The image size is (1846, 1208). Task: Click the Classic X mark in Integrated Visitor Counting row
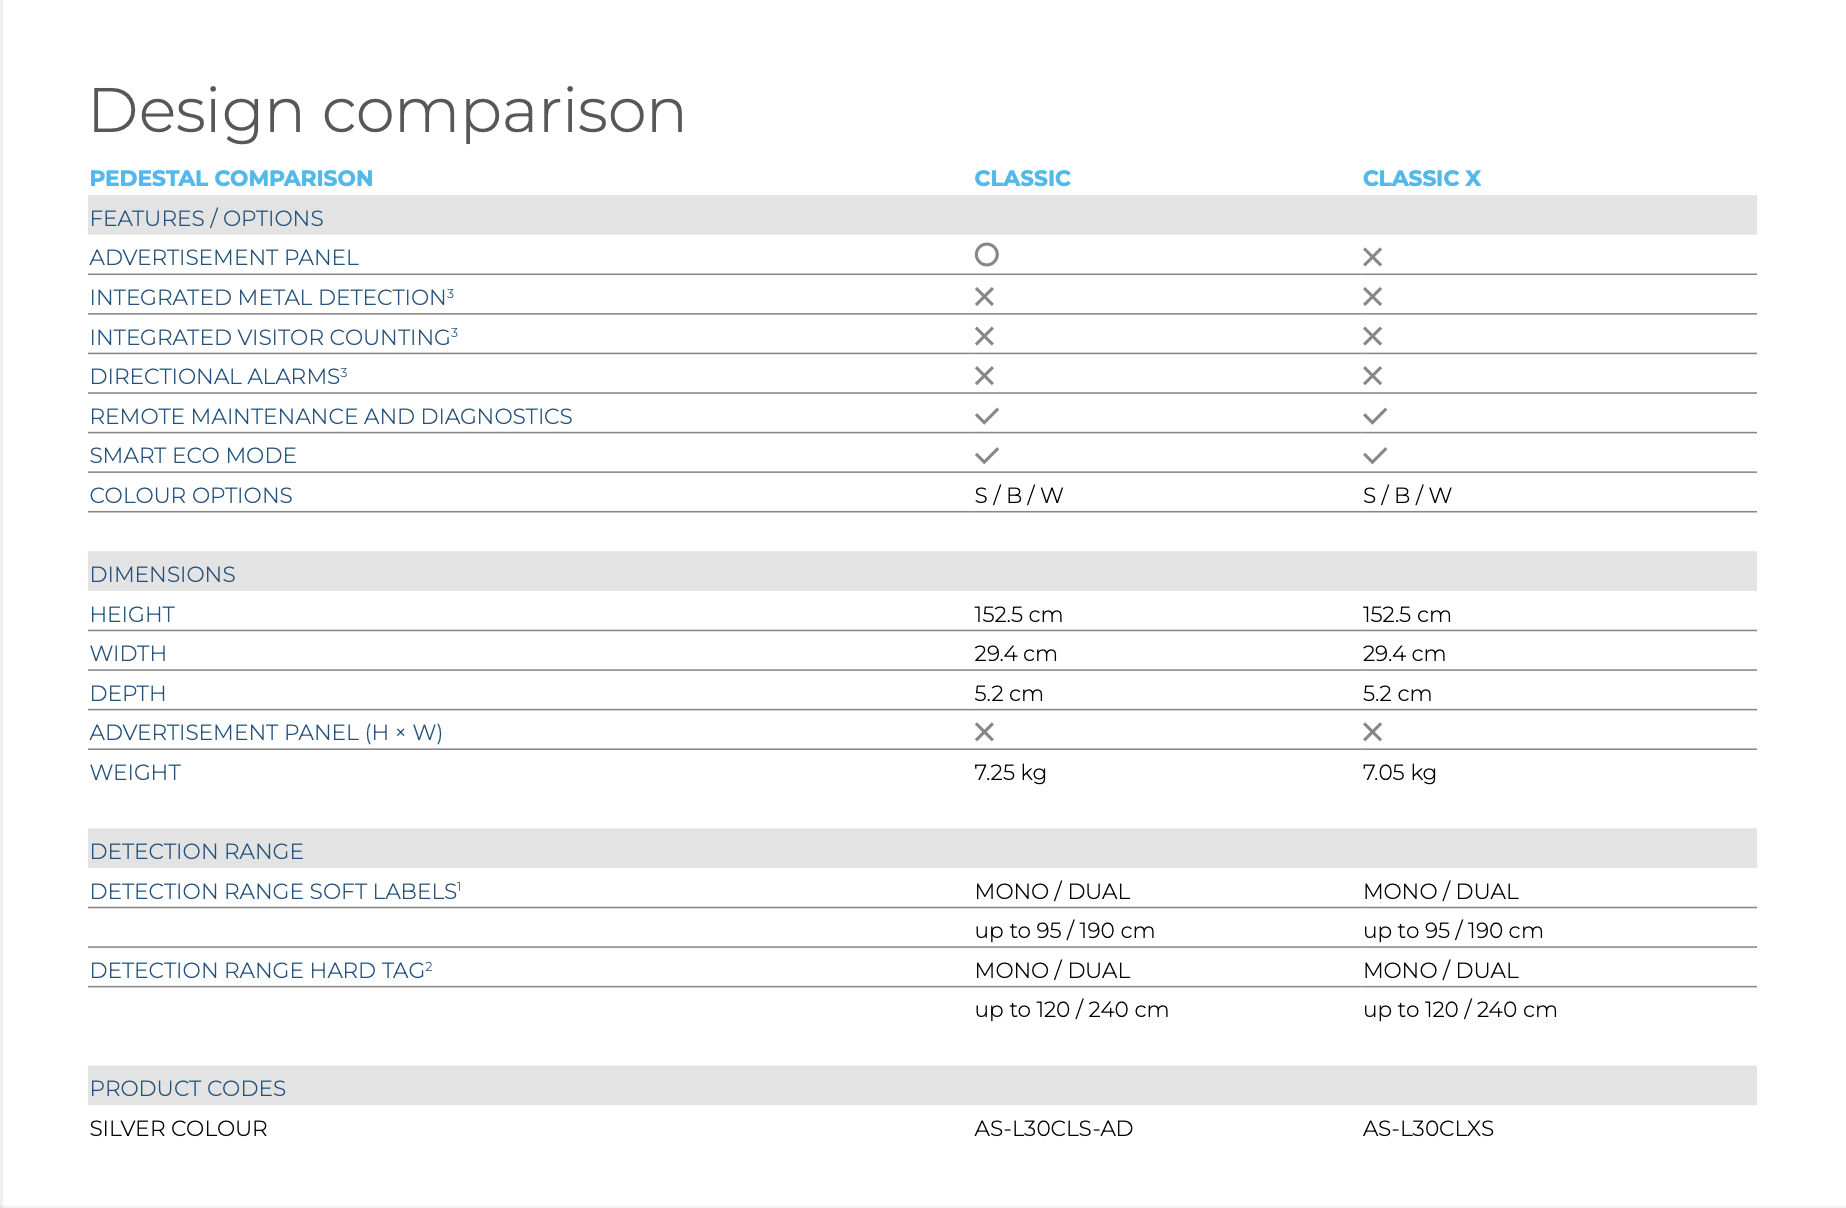(984, 336)
